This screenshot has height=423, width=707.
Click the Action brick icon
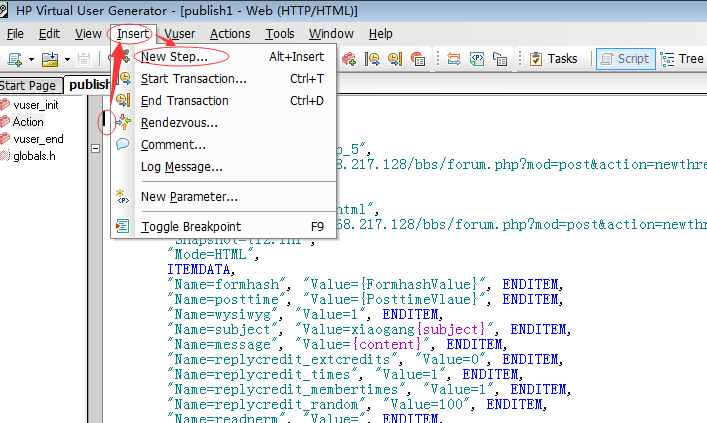tap(5, 122)
